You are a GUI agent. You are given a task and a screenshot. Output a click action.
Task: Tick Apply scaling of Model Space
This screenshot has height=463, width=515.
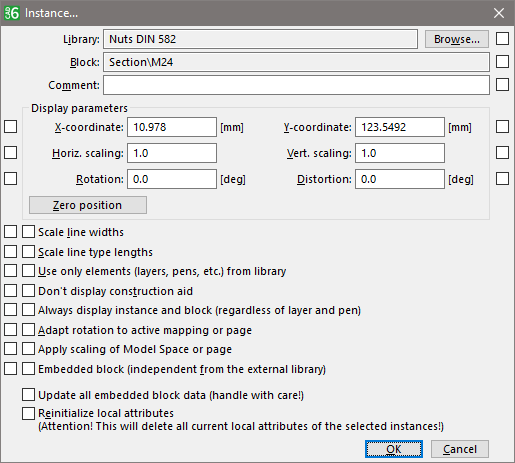coord(28,349)
